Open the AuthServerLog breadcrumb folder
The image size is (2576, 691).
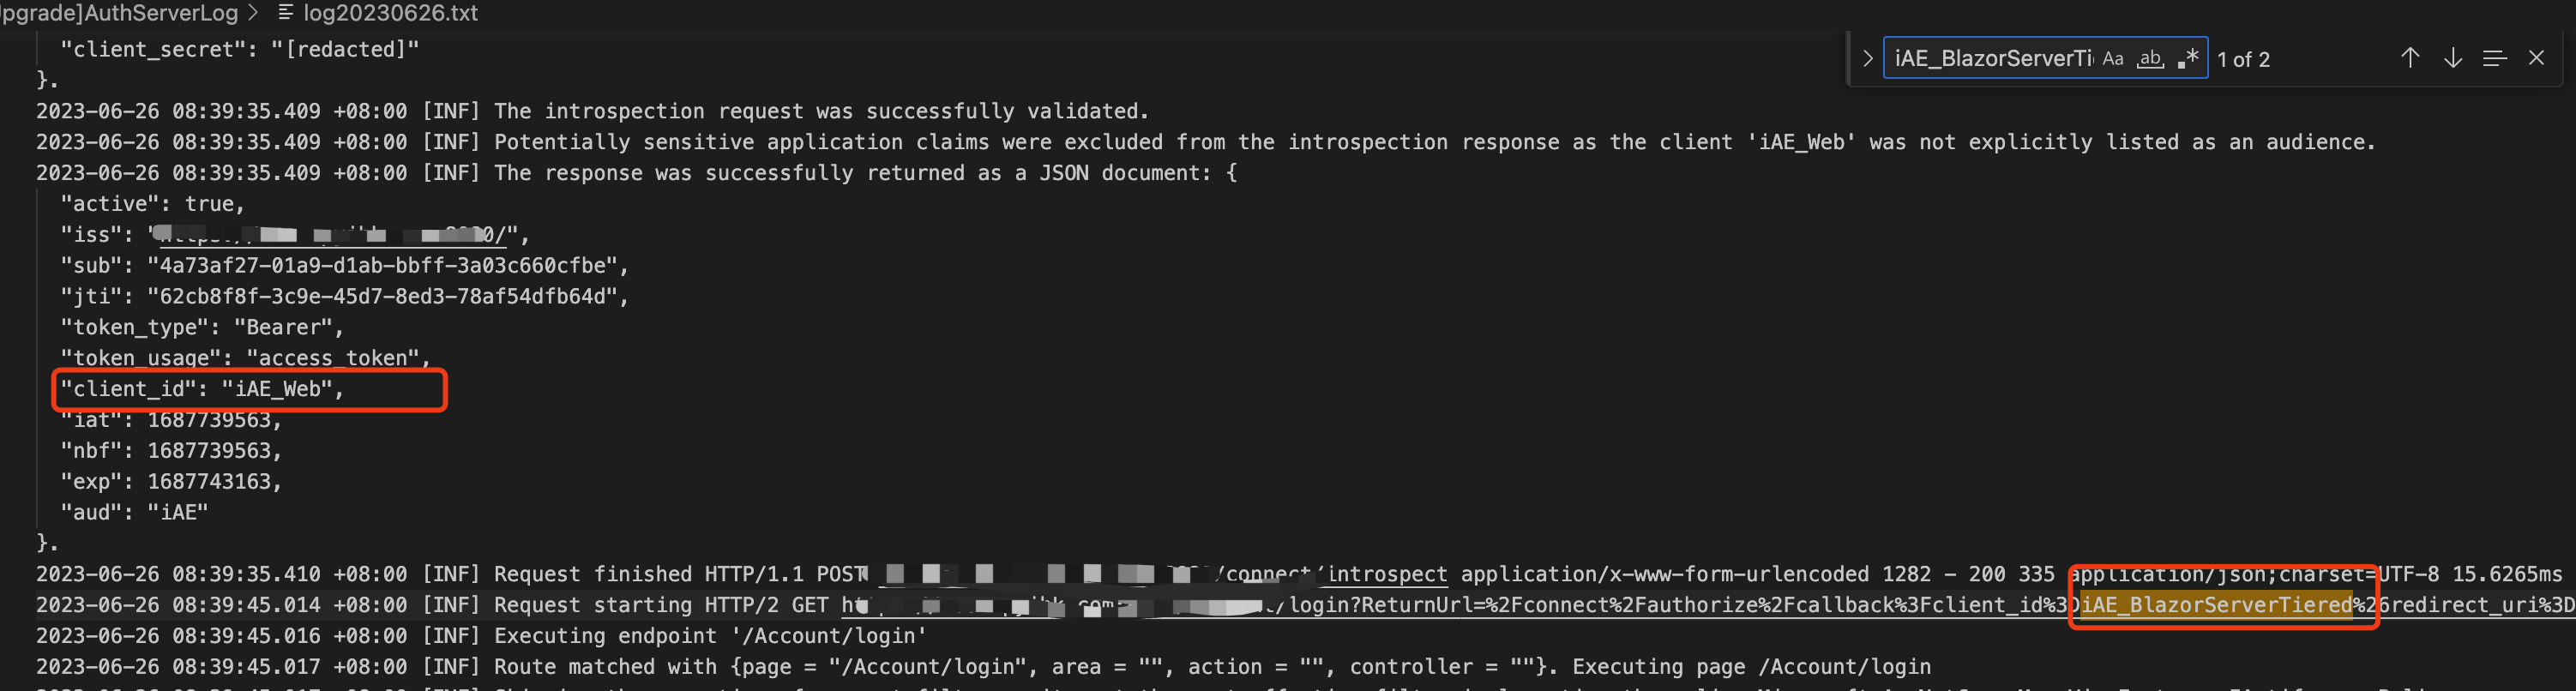(x=120, y=13)
